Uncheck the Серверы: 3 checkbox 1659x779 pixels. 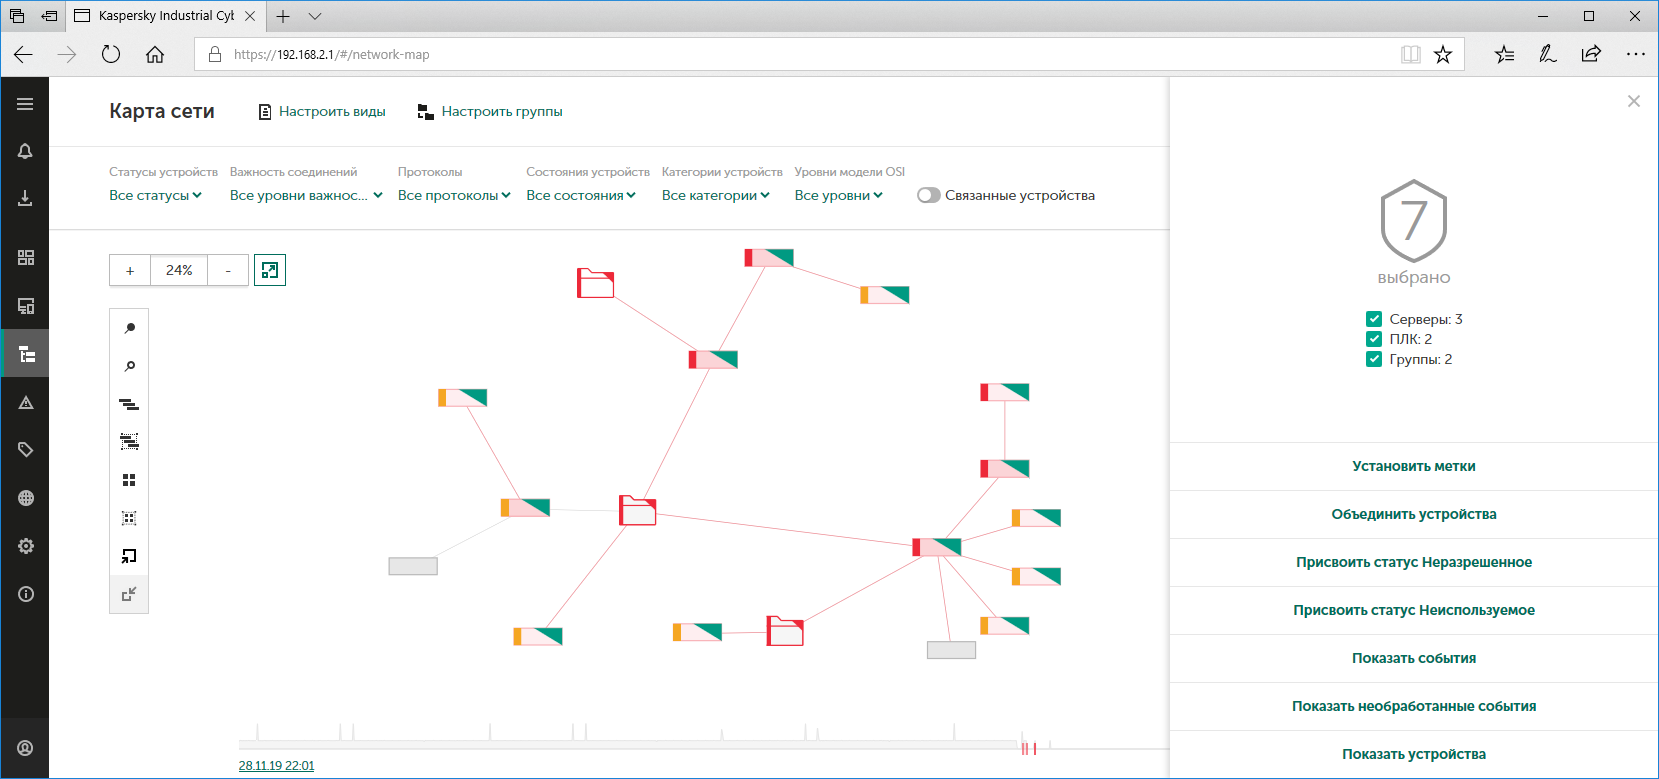tap(1374, 319)
